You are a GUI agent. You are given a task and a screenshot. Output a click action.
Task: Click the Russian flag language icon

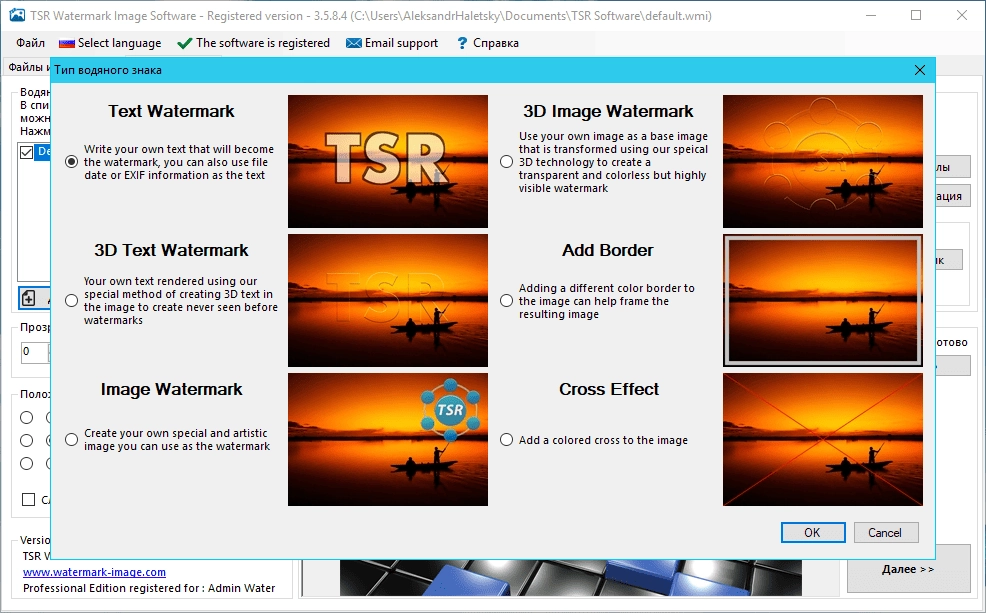(x=67, y=43)
